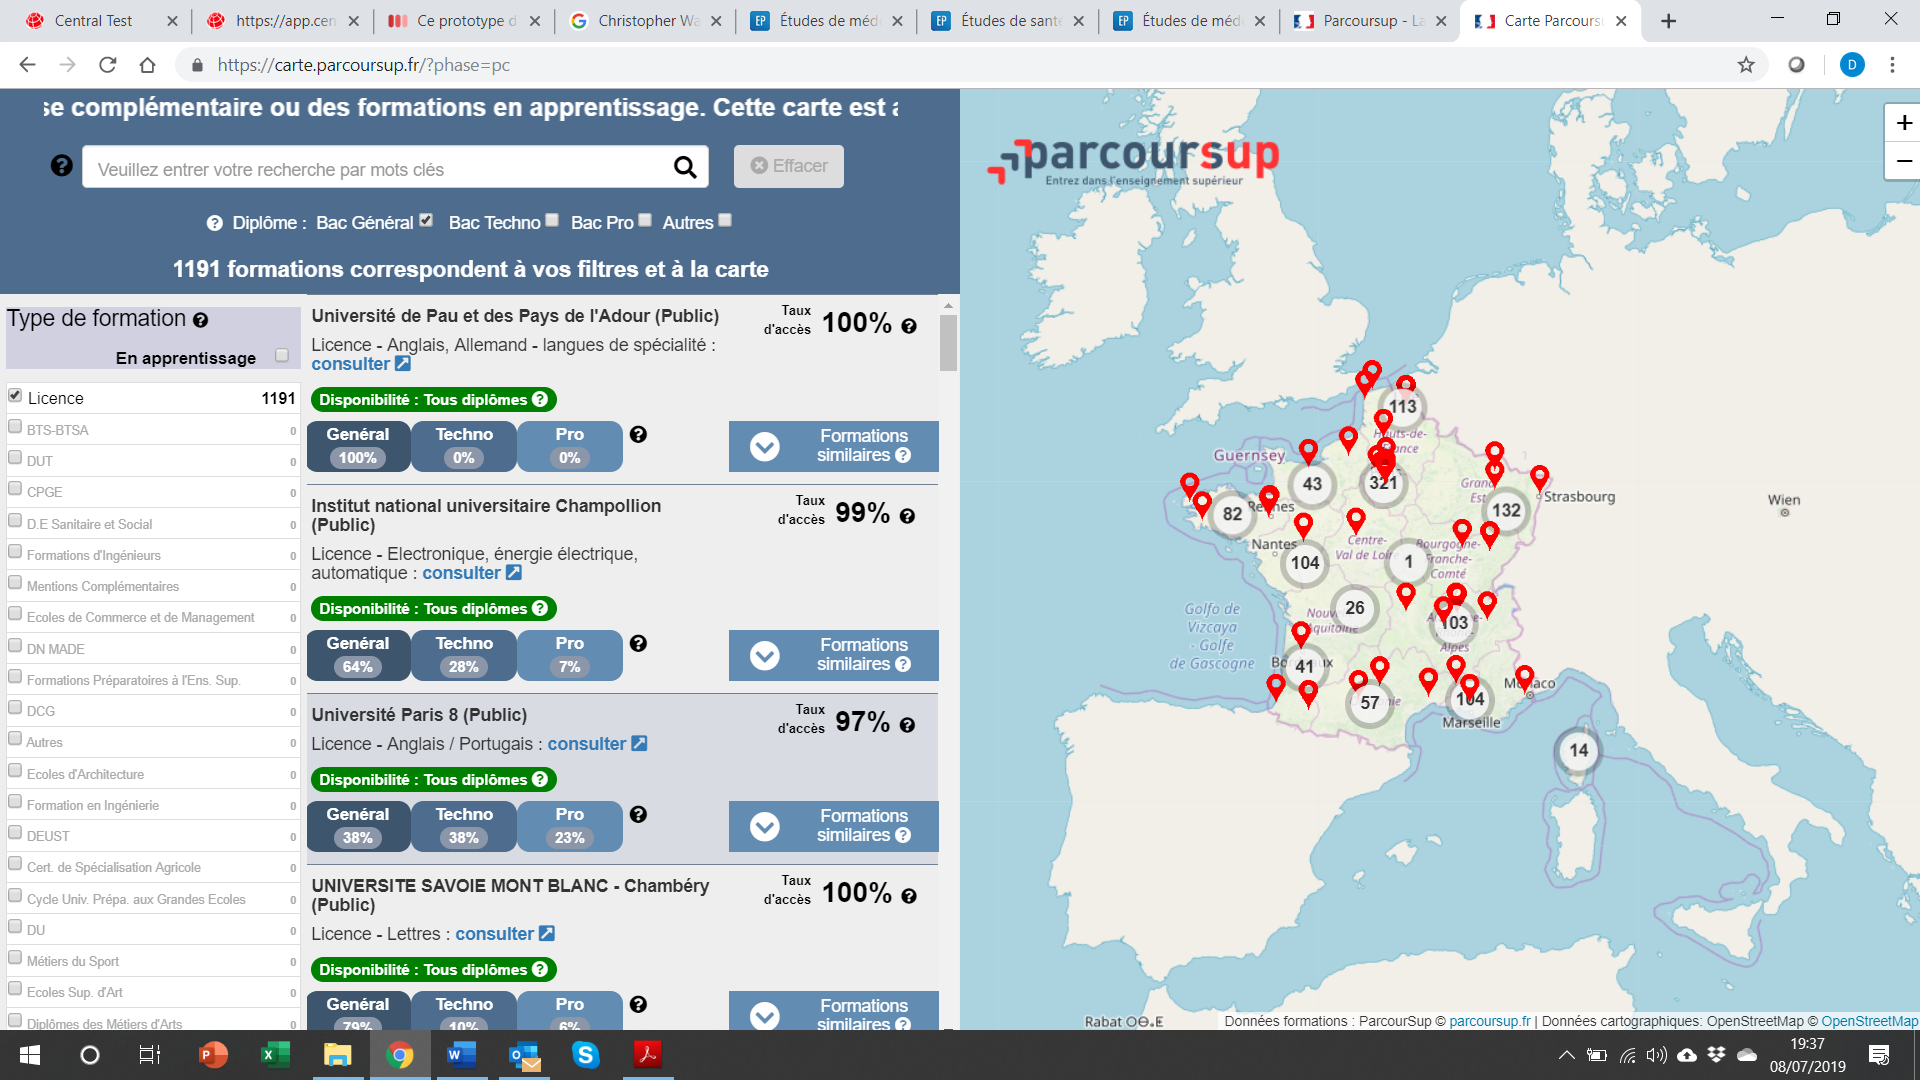The height and width of the screenshot is (1080, 1920).
Task: Click the magnifying glass search icon
Action: coord(685,167)
